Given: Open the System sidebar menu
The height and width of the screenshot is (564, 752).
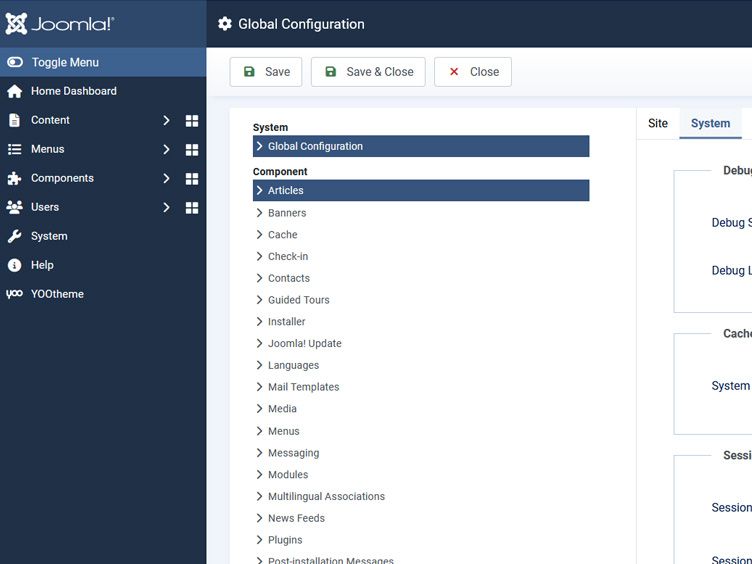Looking at the screenshot, I should point(49,236).
